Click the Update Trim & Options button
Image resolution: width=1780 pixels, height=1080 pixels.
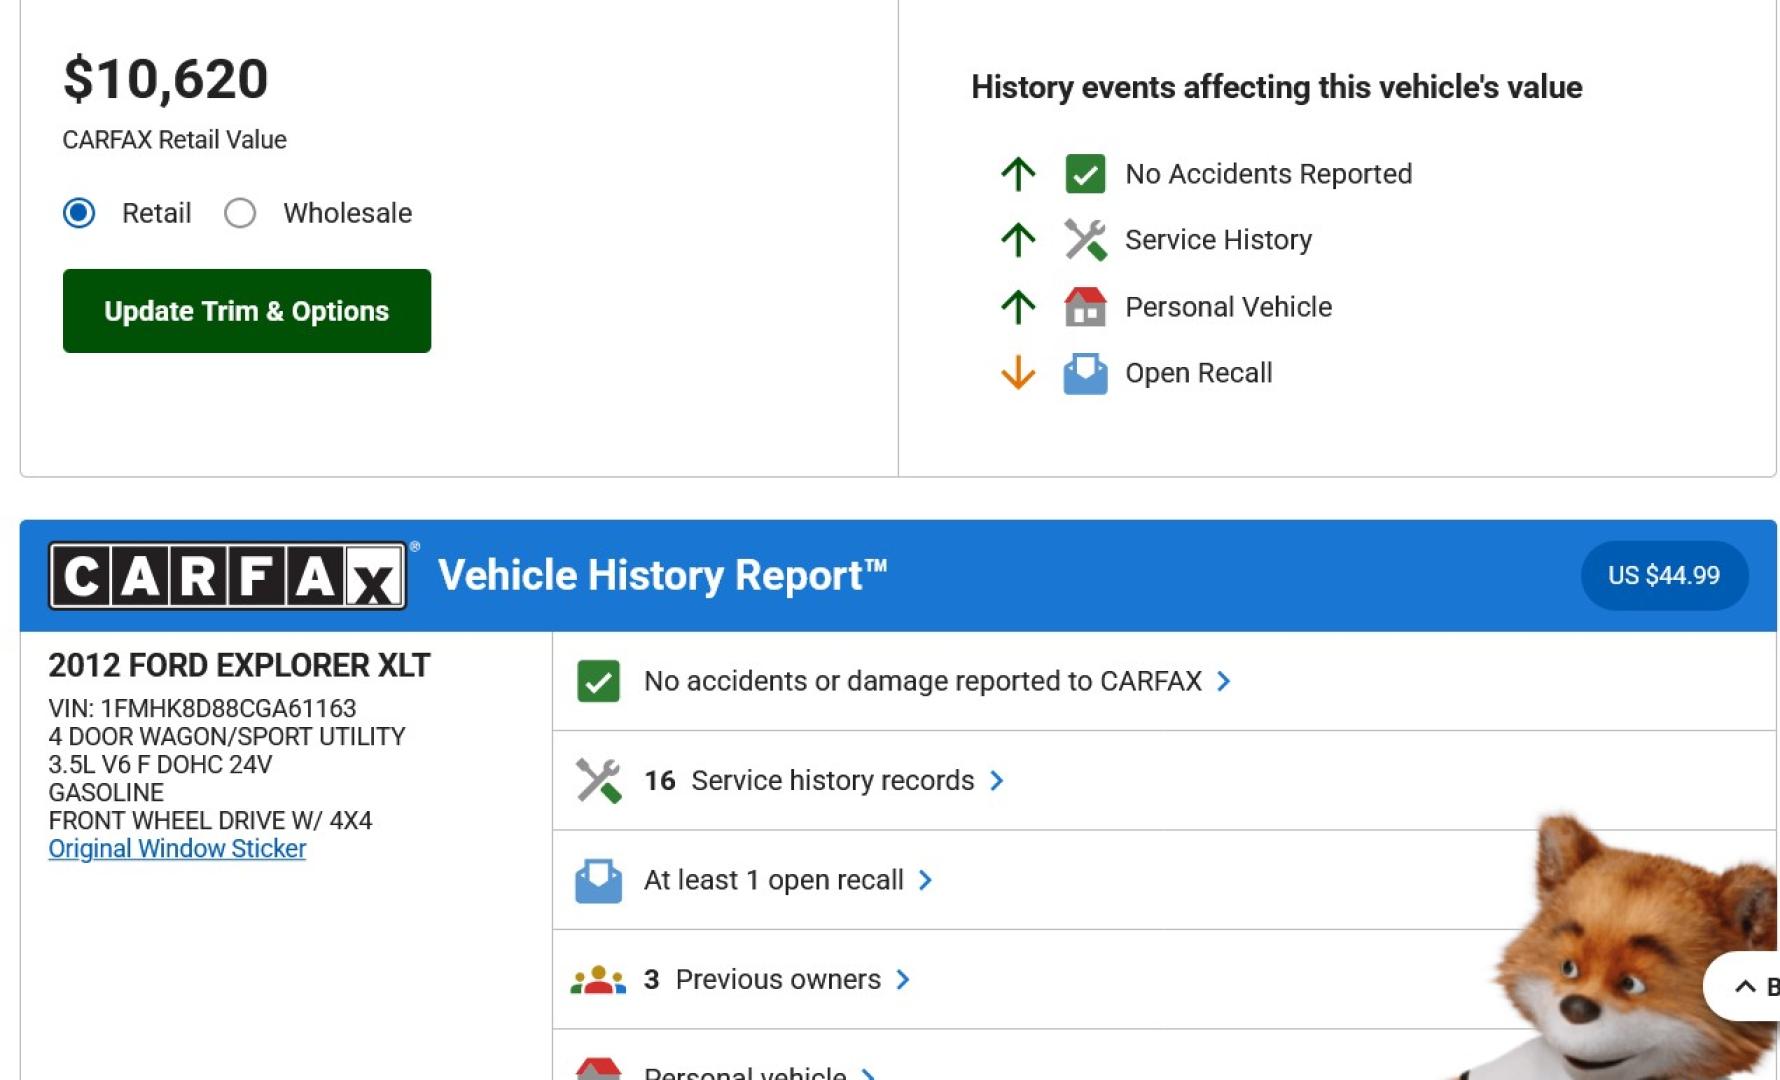pos(247,311)
